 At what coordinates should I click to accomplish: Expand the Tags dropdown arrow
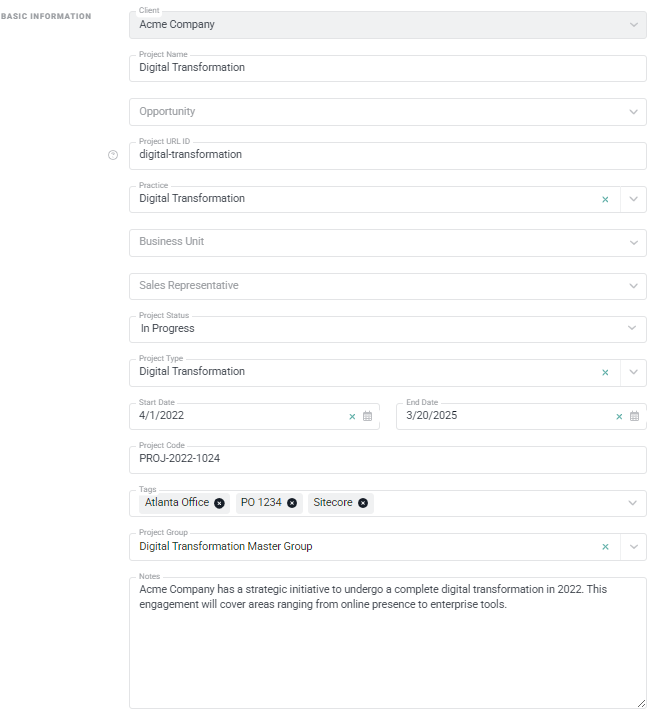pos(633,503)
